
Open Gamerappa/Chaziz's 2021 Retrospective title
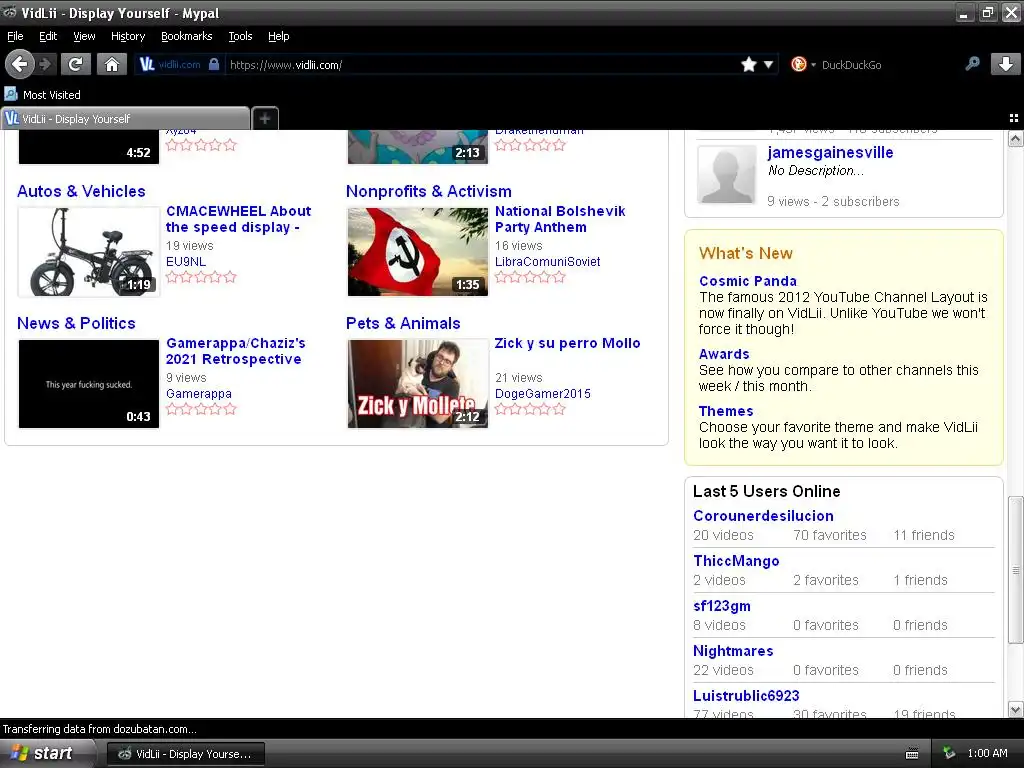point(236,351)
